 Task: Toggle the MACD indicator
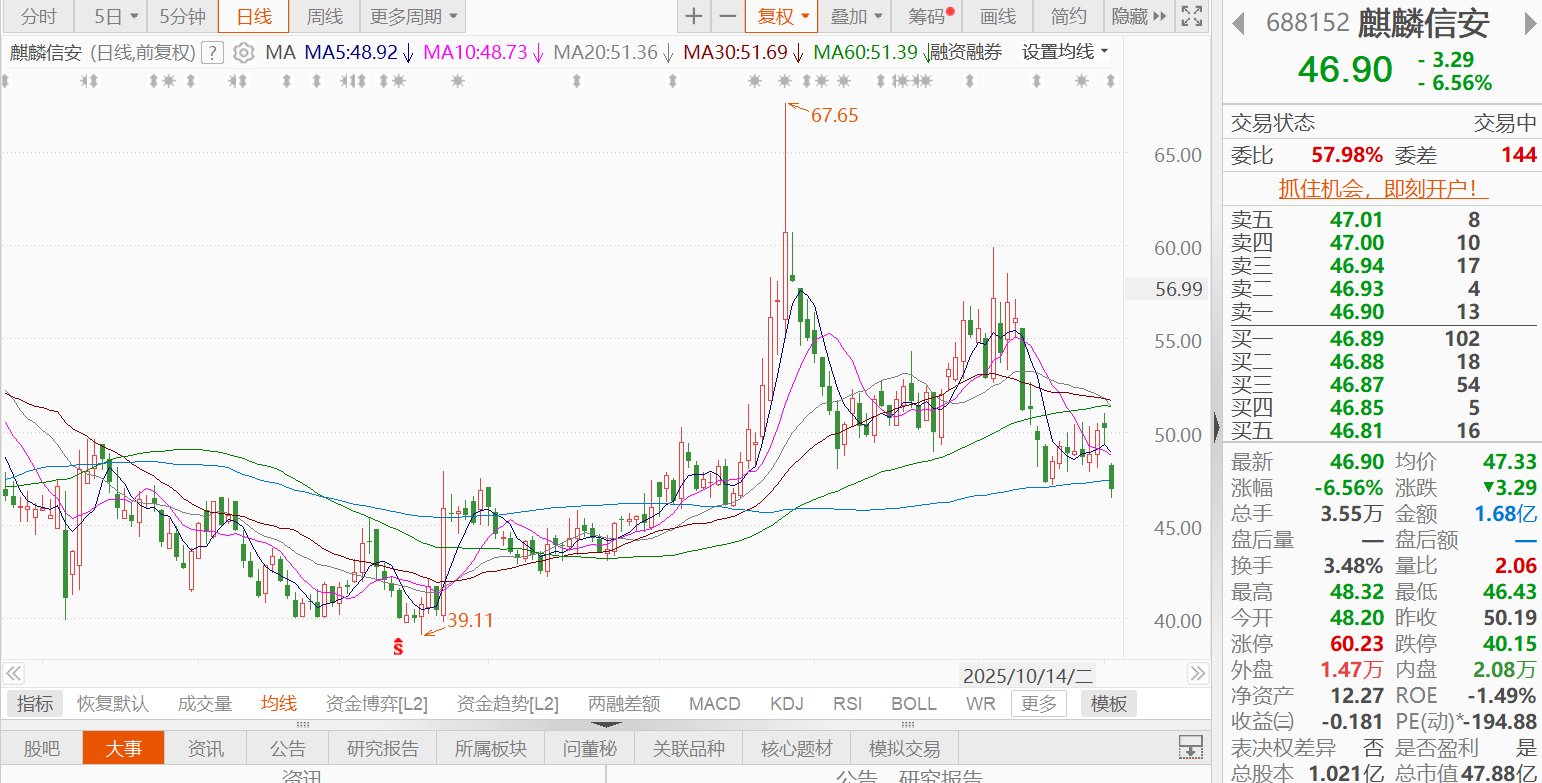pyautogui.click(x=714, y=704)
